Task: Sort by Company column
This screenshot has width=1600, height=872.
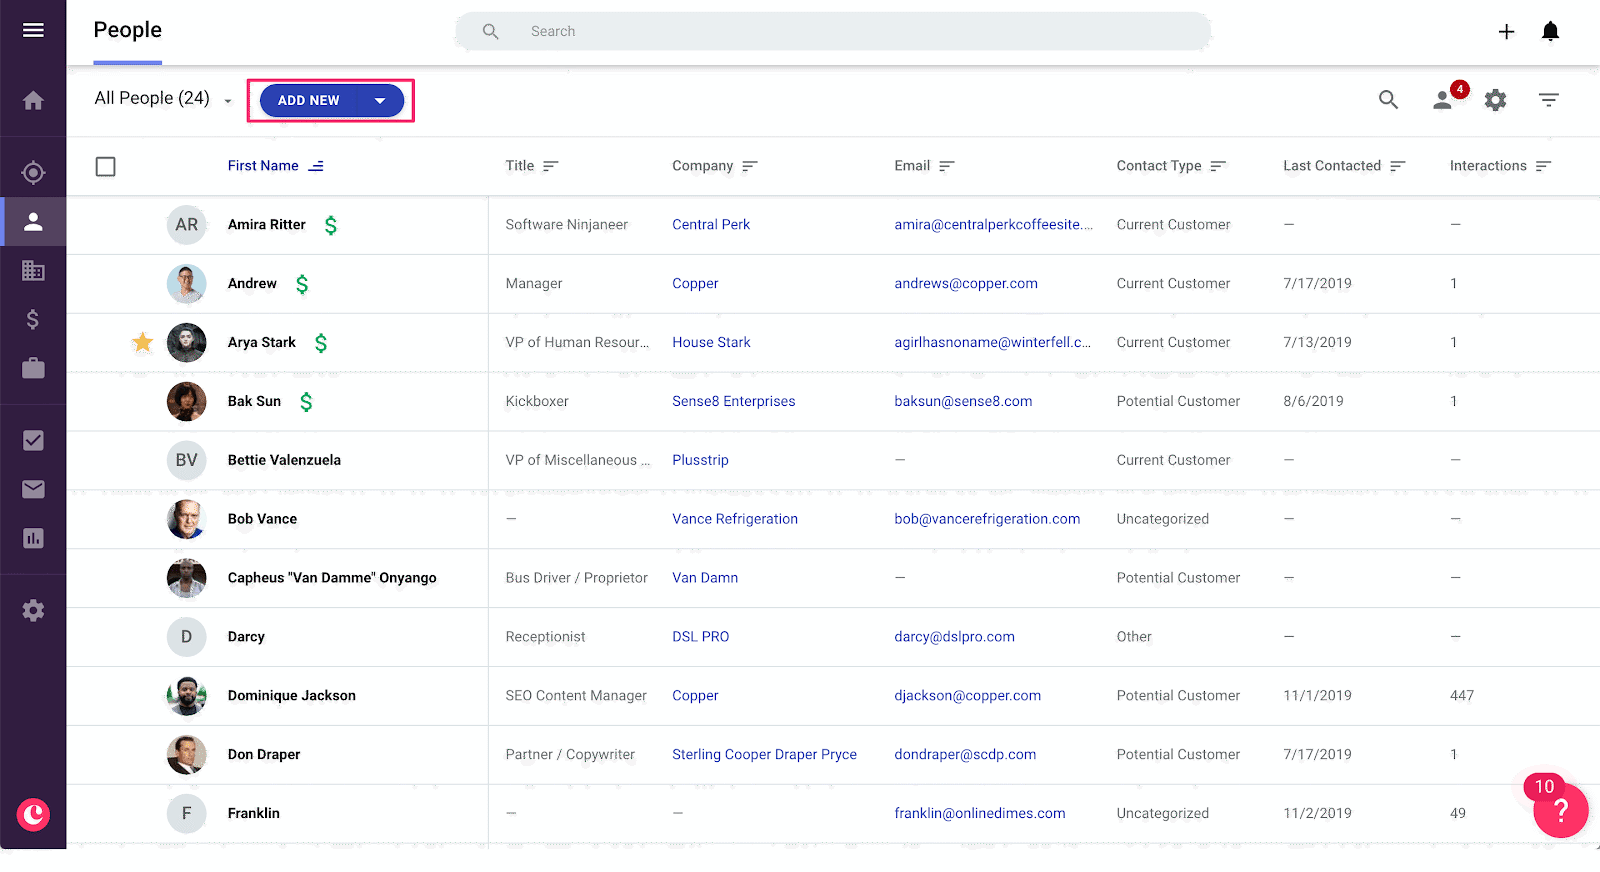Action: click(714, 166)
